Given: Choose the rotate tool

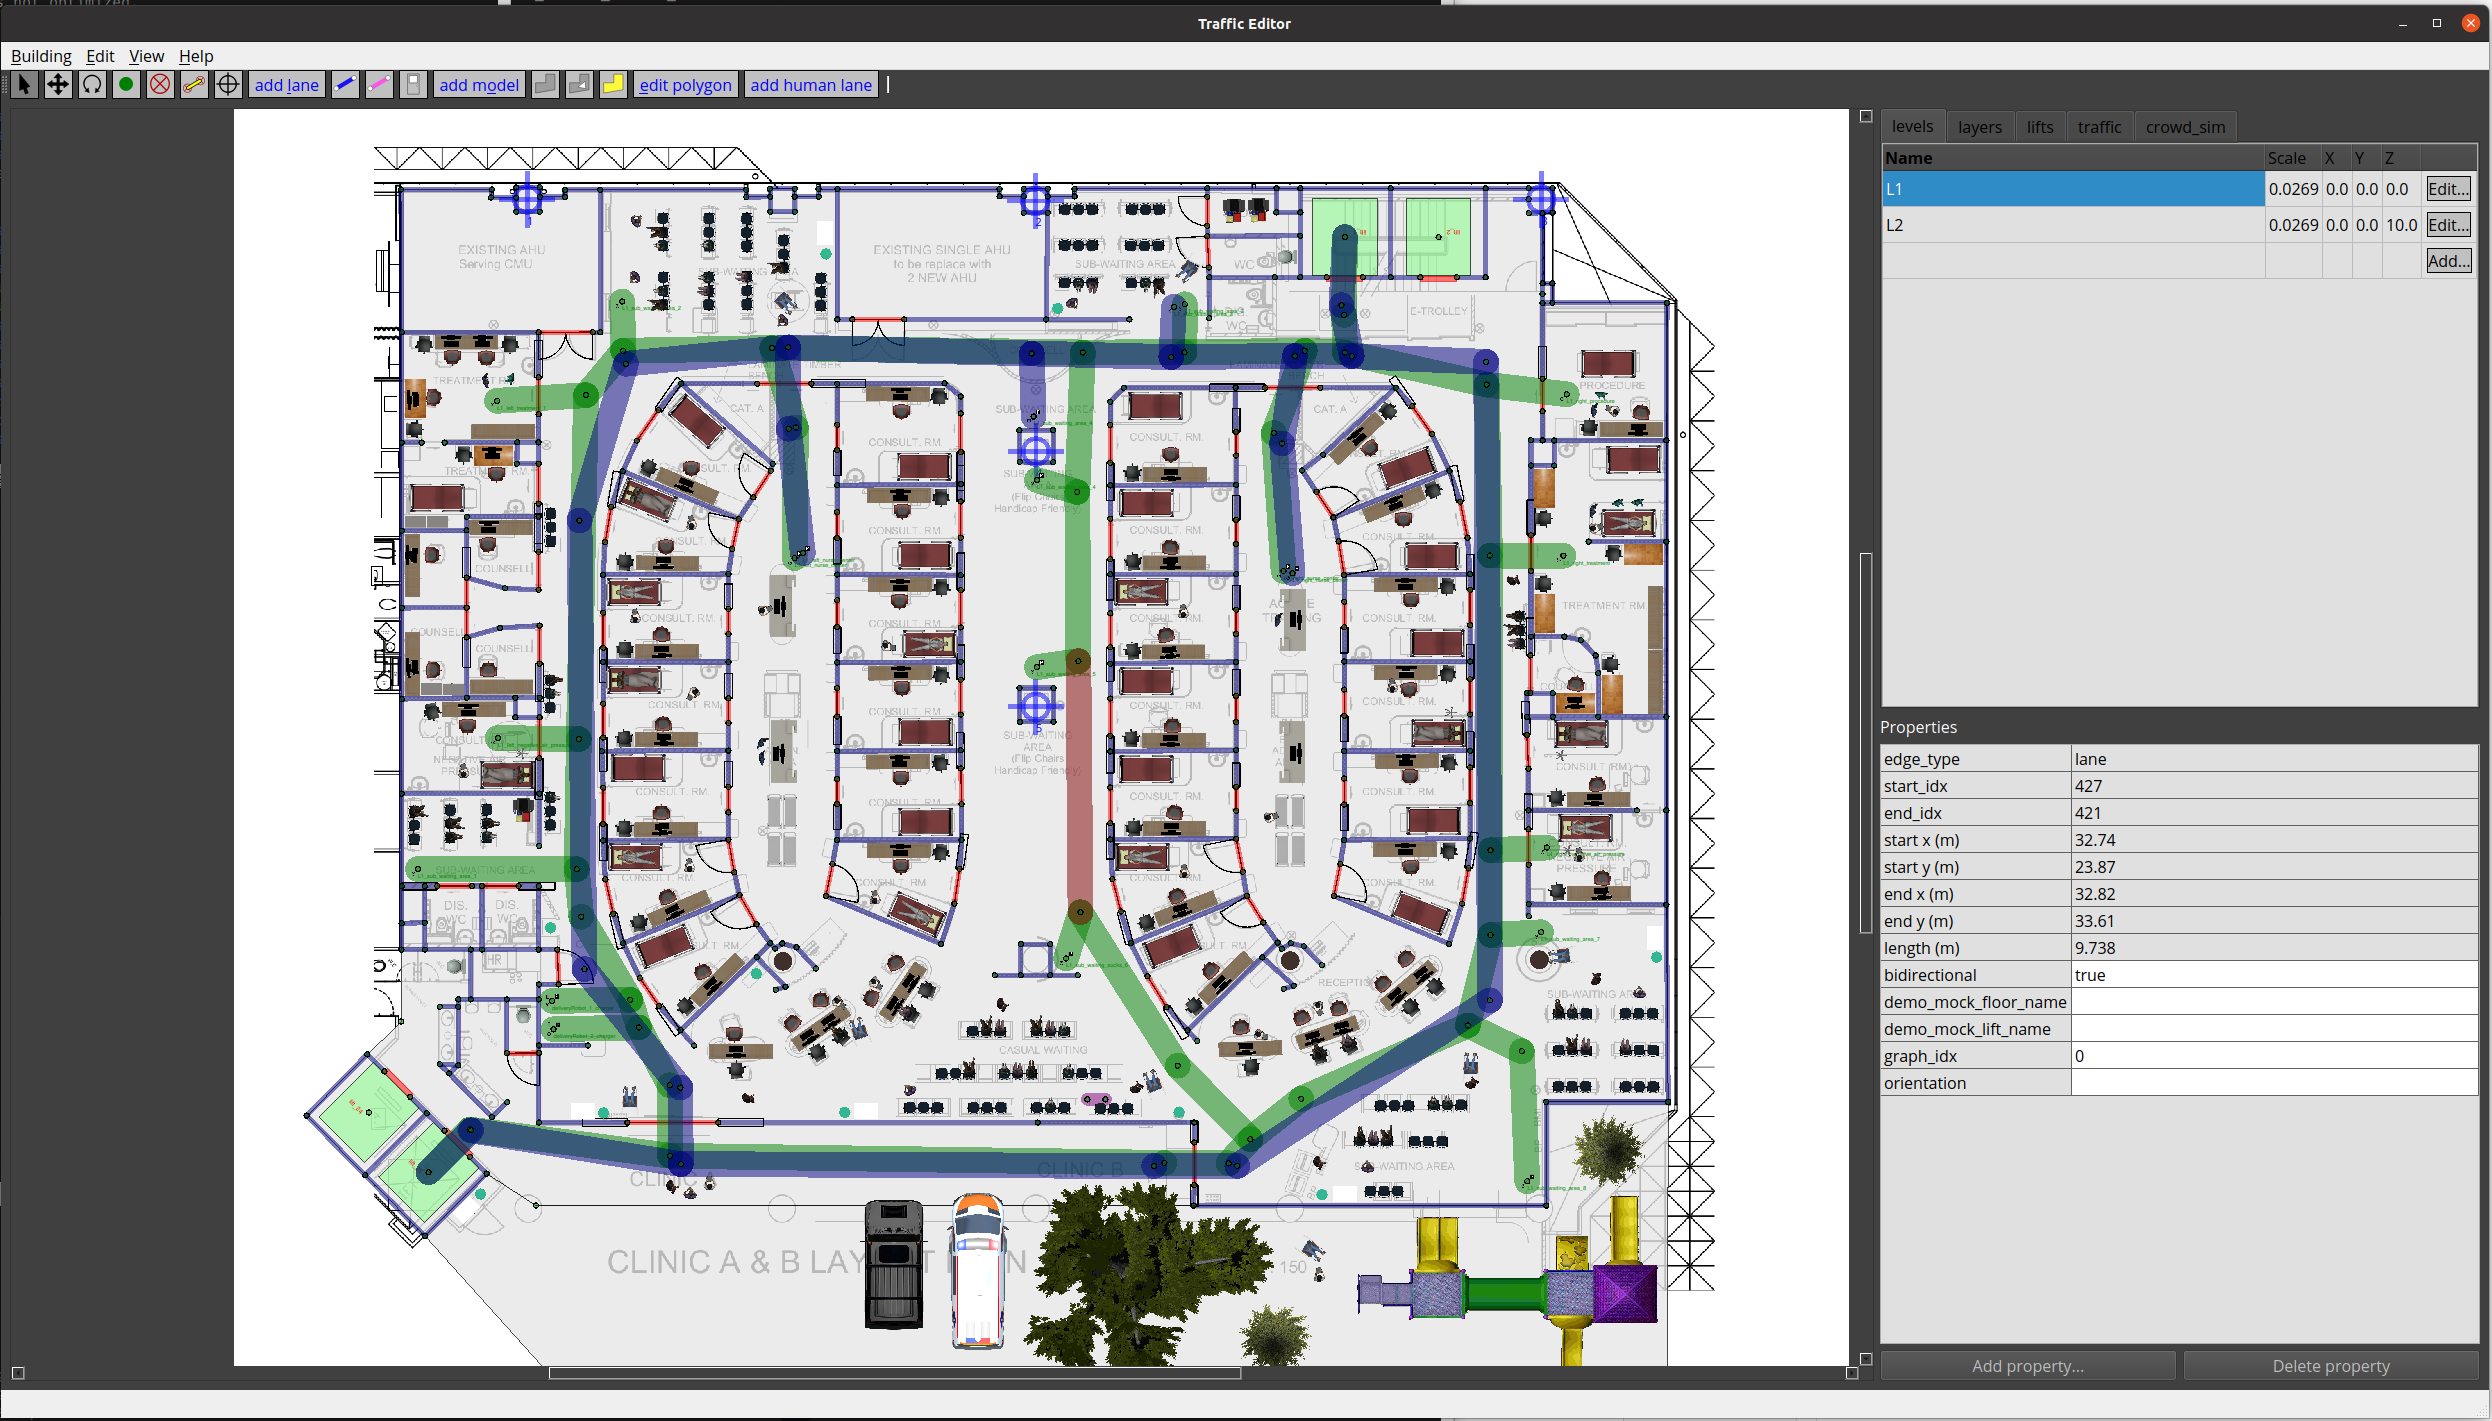Looking at the screenshot, I should [x=92, y=85].
